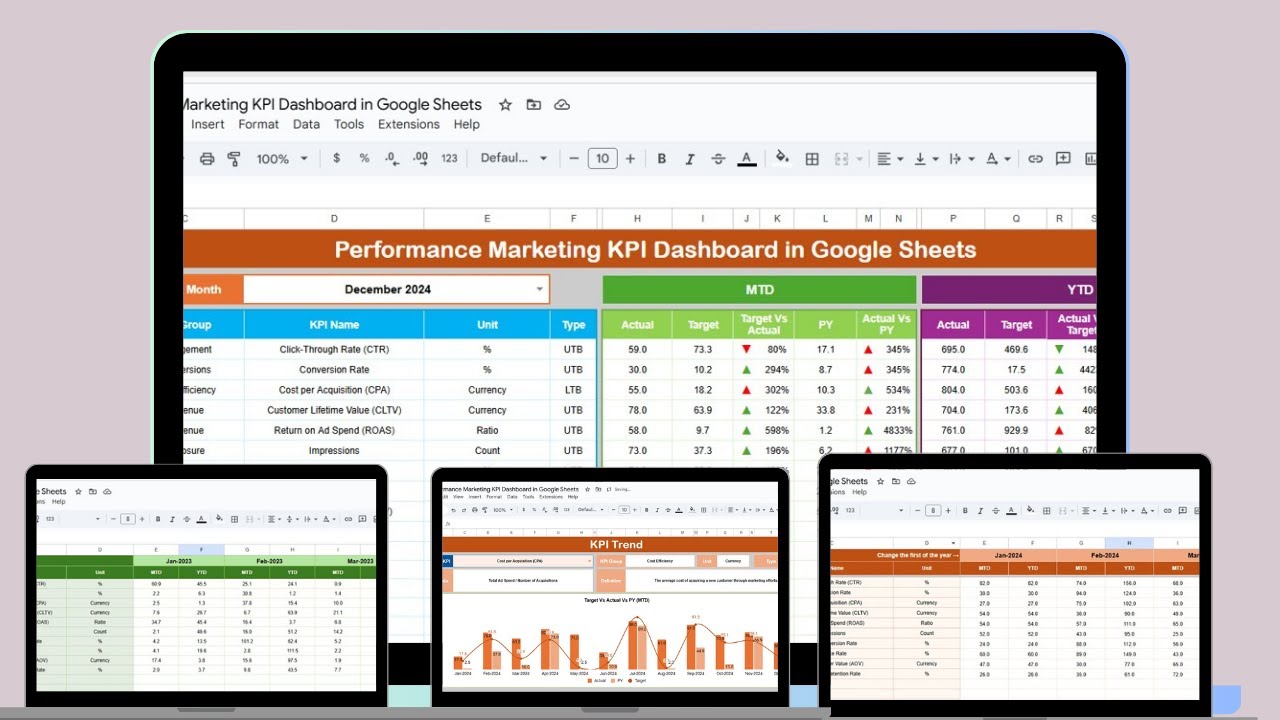Screen dimensions: 1280x720
Task: Star the document in the left laptop window
Action: pyautogui.click(x=78, y=491)
